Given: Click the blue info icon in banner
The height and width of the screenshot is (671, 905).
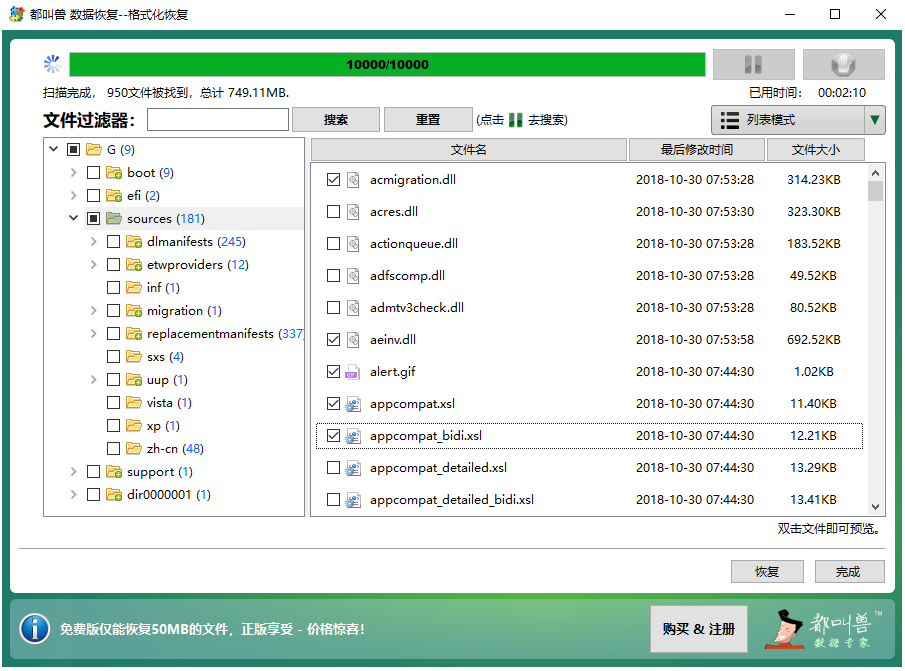Looking at the screenshot, I should click(x=35, y=628).
